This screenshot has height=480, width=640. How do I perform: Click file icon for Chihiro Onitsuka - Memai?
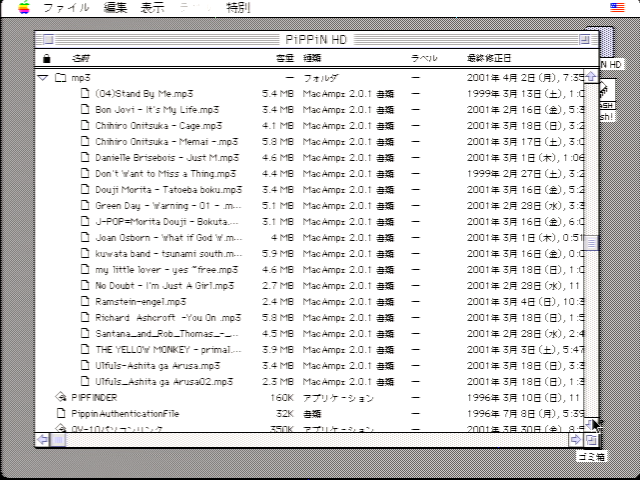point(85,142)
